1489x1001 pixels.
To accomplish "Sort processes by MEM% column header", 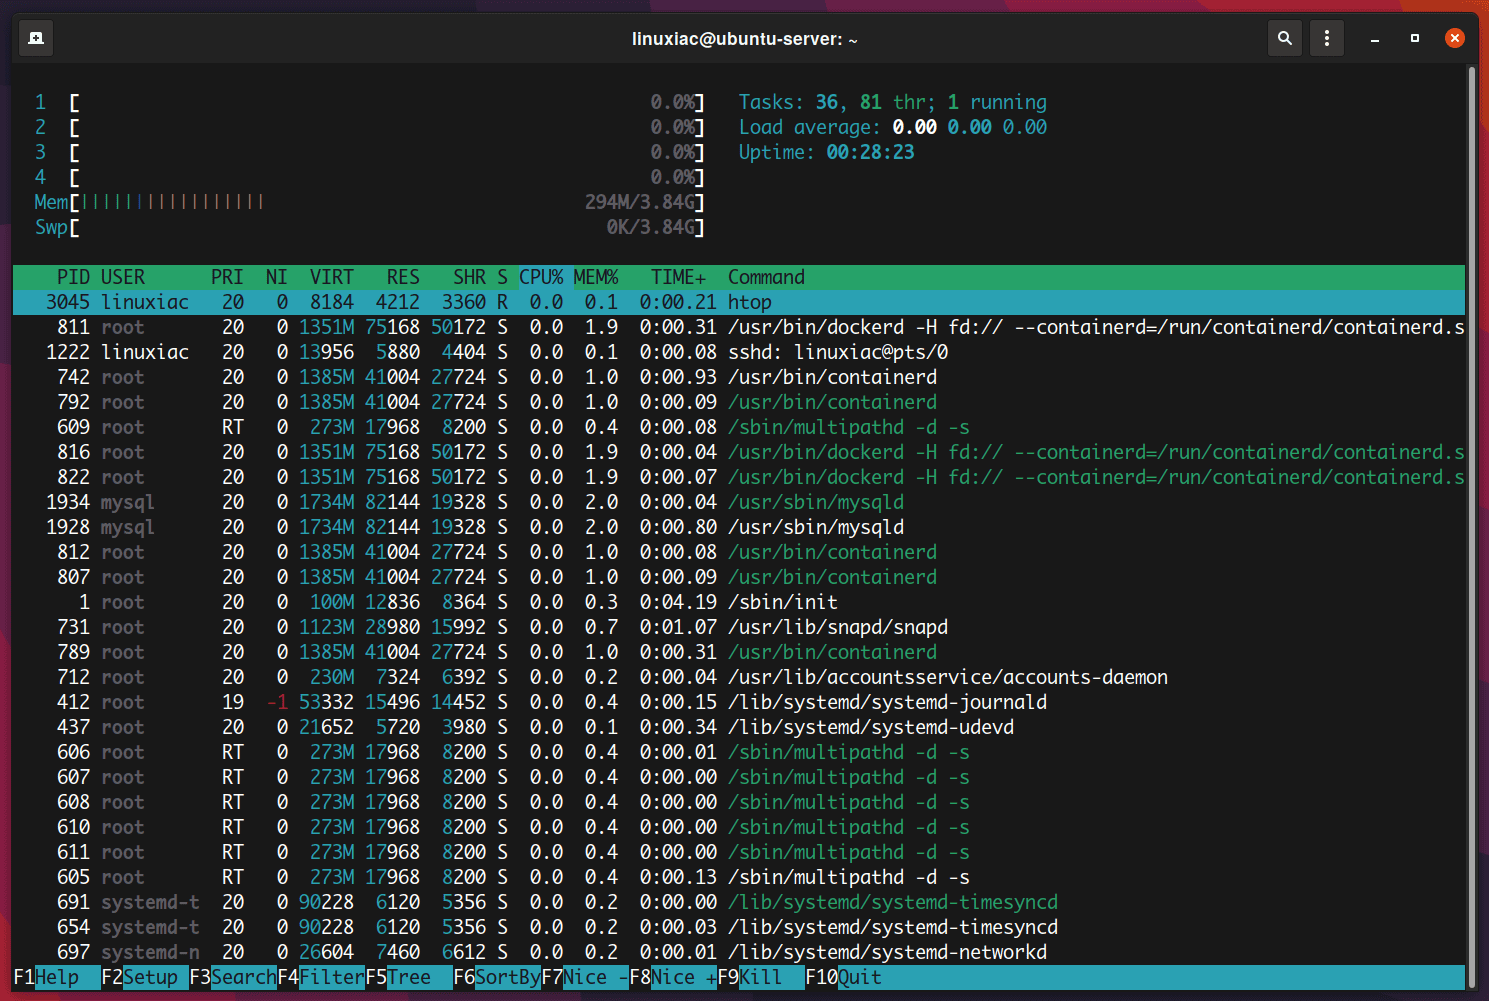I will point(596,277).
